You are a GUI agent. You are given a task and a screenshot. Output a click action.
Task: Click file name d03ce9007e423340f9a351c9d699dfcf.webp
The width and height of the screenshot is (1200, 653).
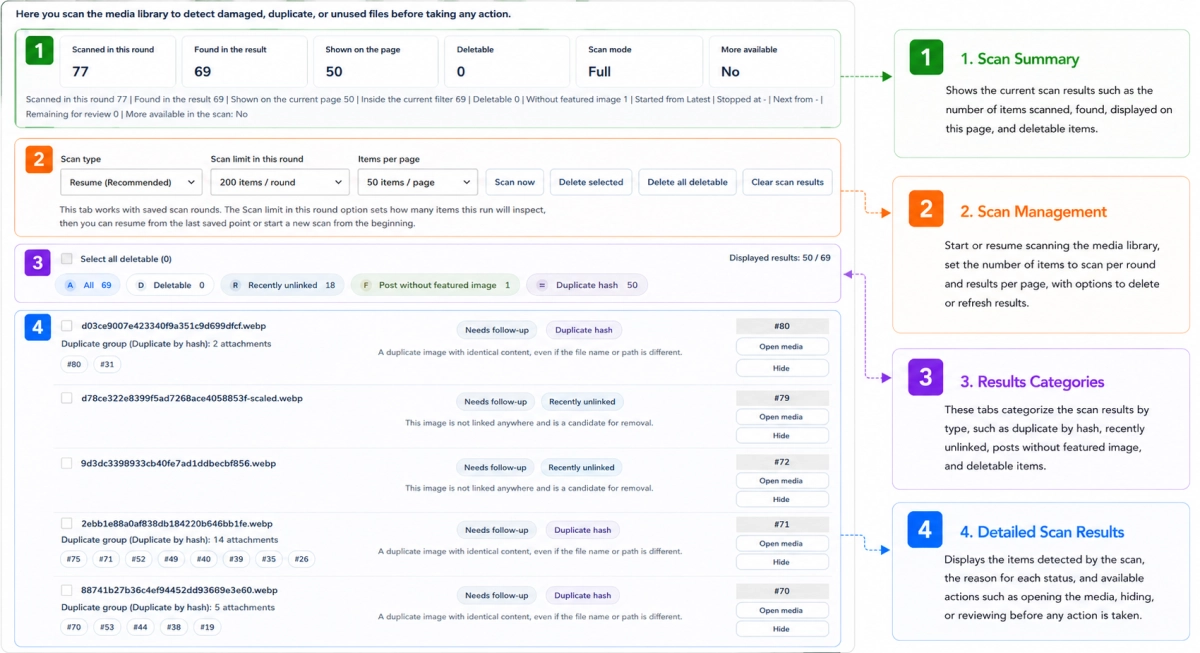(x=173, y=326)
